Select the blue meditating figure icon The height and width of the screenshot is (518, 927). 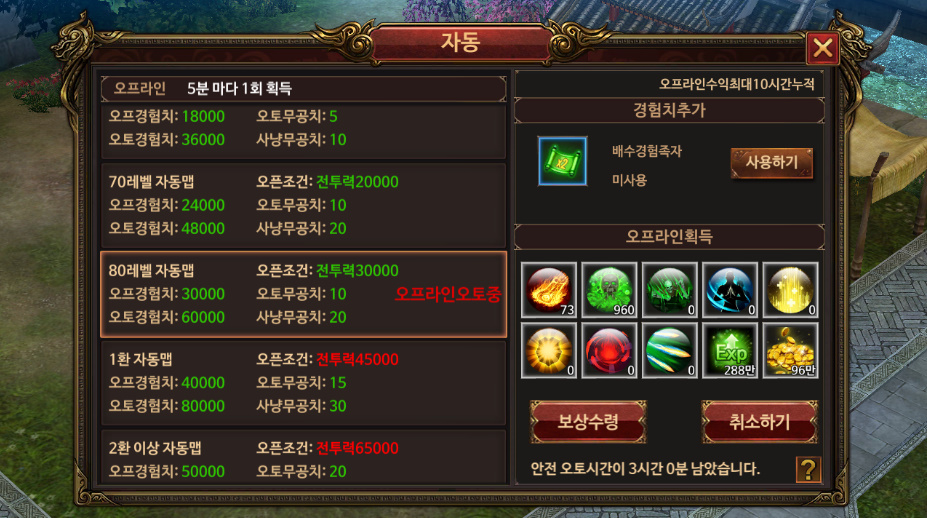click(x=730, y=290)
